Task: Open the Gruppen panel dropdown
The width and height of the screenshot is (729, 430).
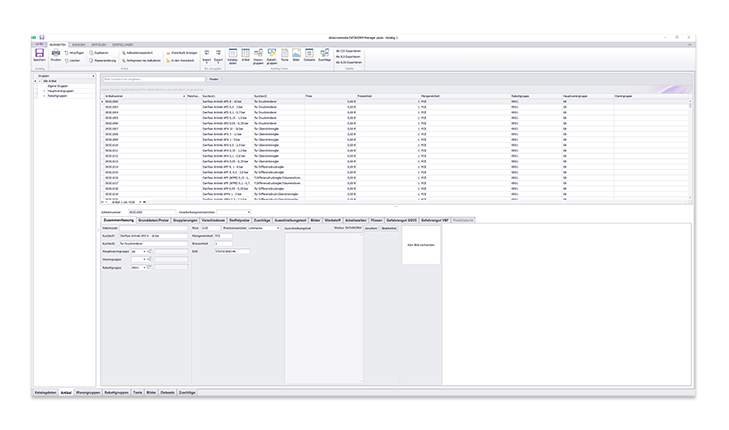Action: coord(93,76)
